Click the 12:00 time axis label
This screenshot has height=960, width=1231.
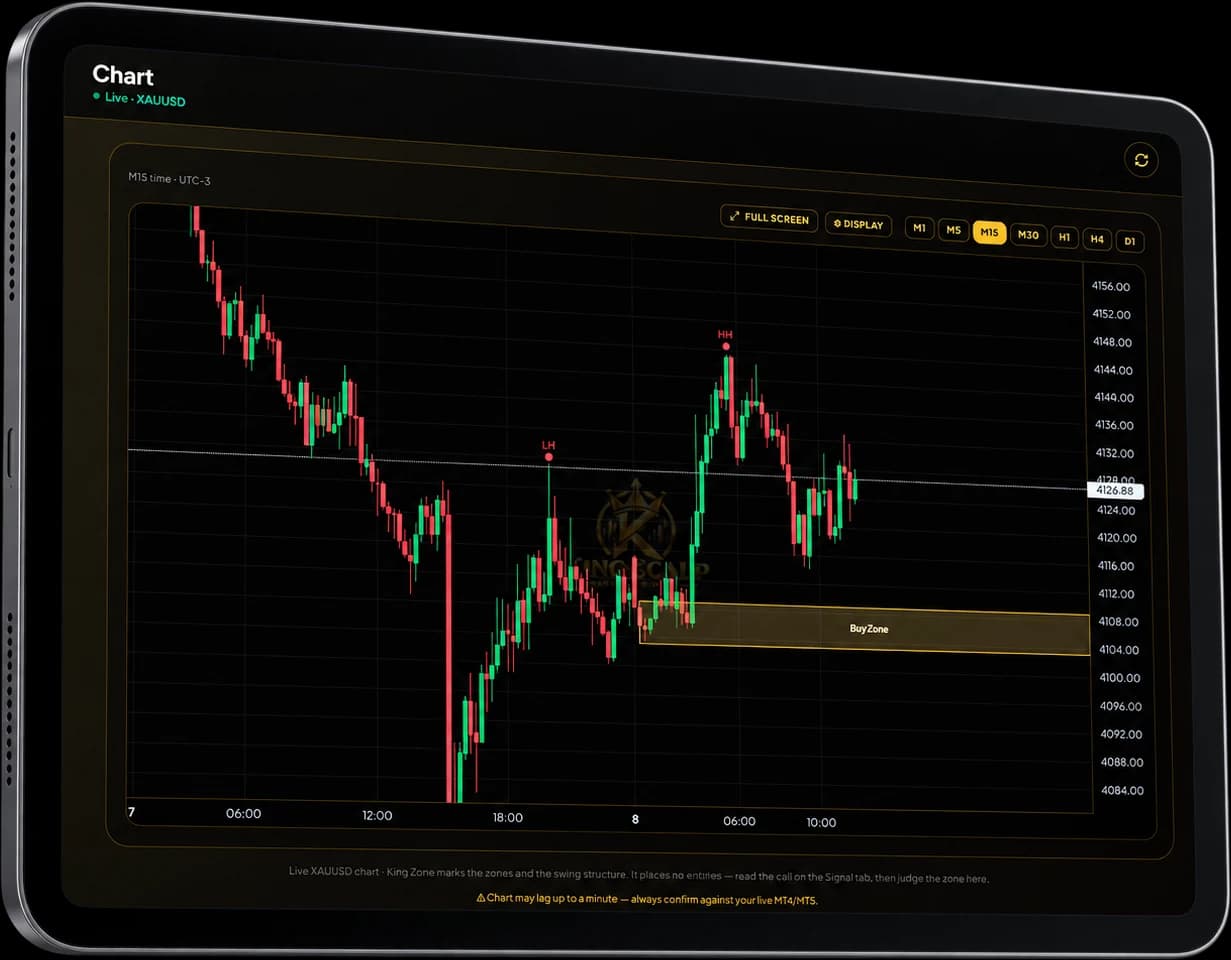coord(377,815)
